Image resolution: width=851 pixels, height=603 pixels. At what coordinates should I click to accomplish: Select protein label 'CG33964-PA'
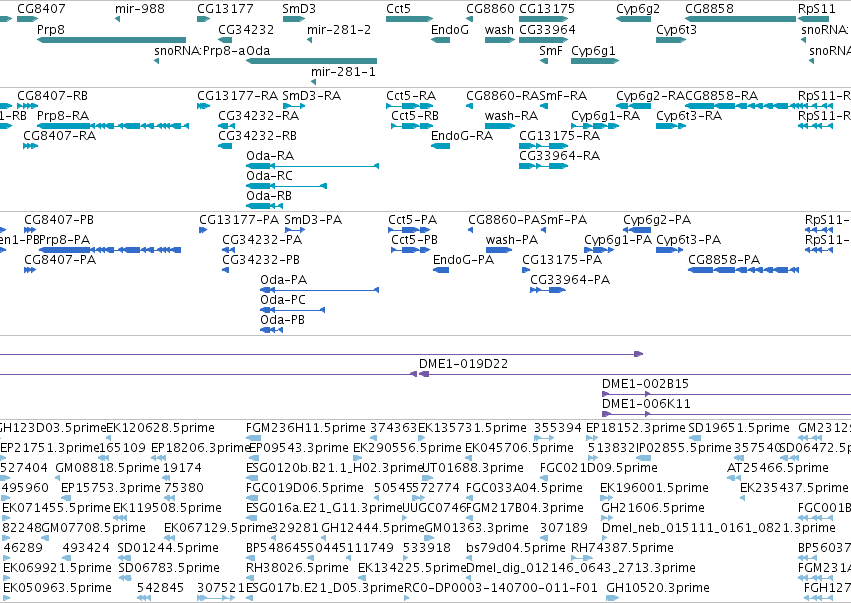coord(570,280)
